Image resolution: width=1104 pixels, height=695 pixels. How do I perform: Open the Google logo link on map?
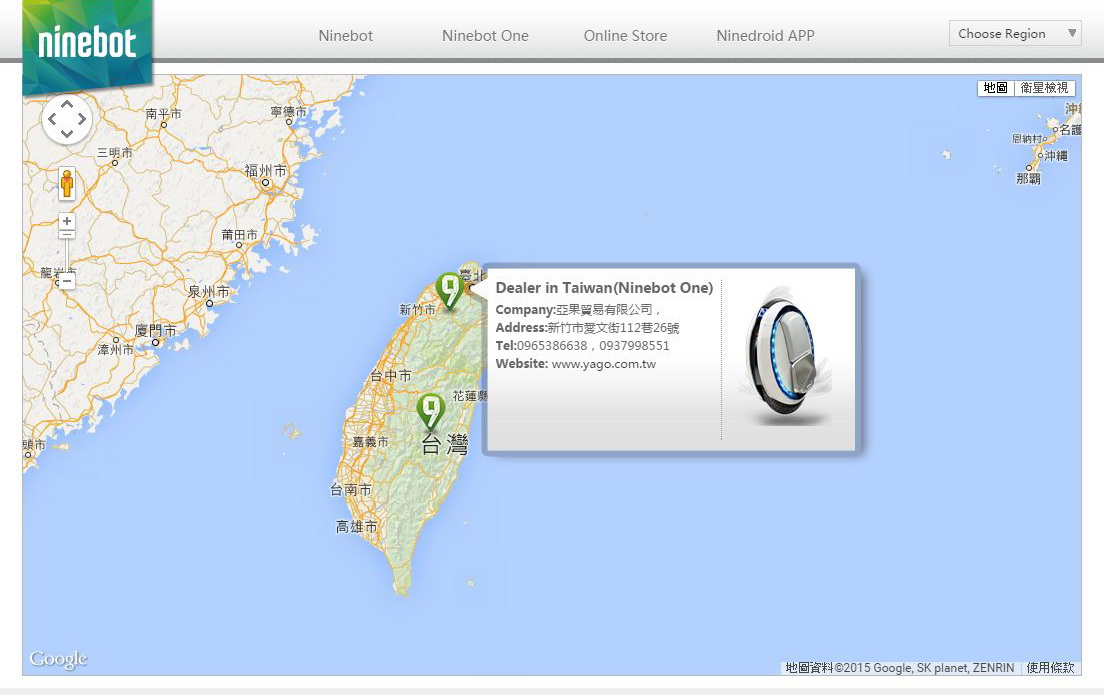pyautogui.click(x=58, y=659)
